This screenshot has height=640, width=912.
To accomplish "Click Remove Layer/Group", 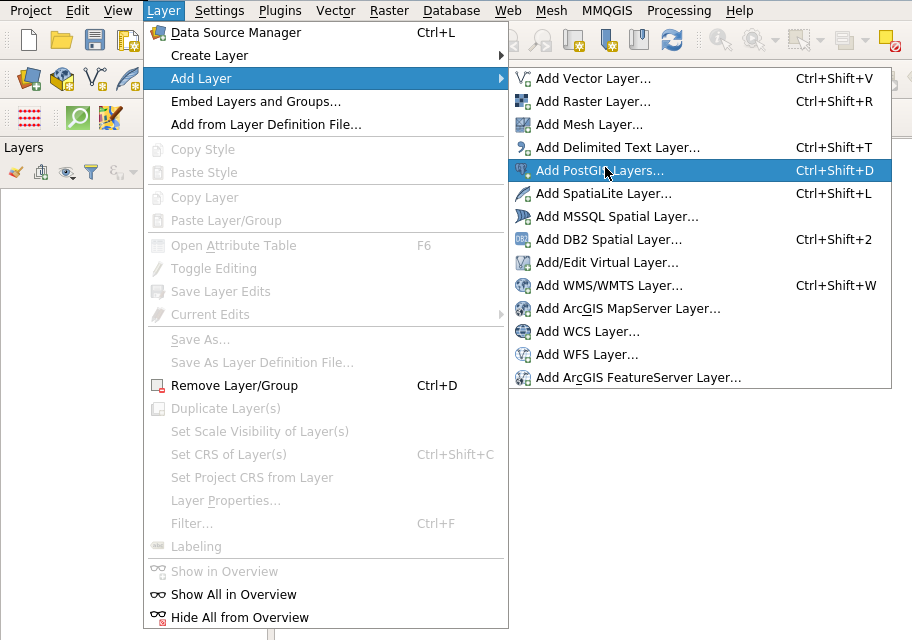I will 234,386.
